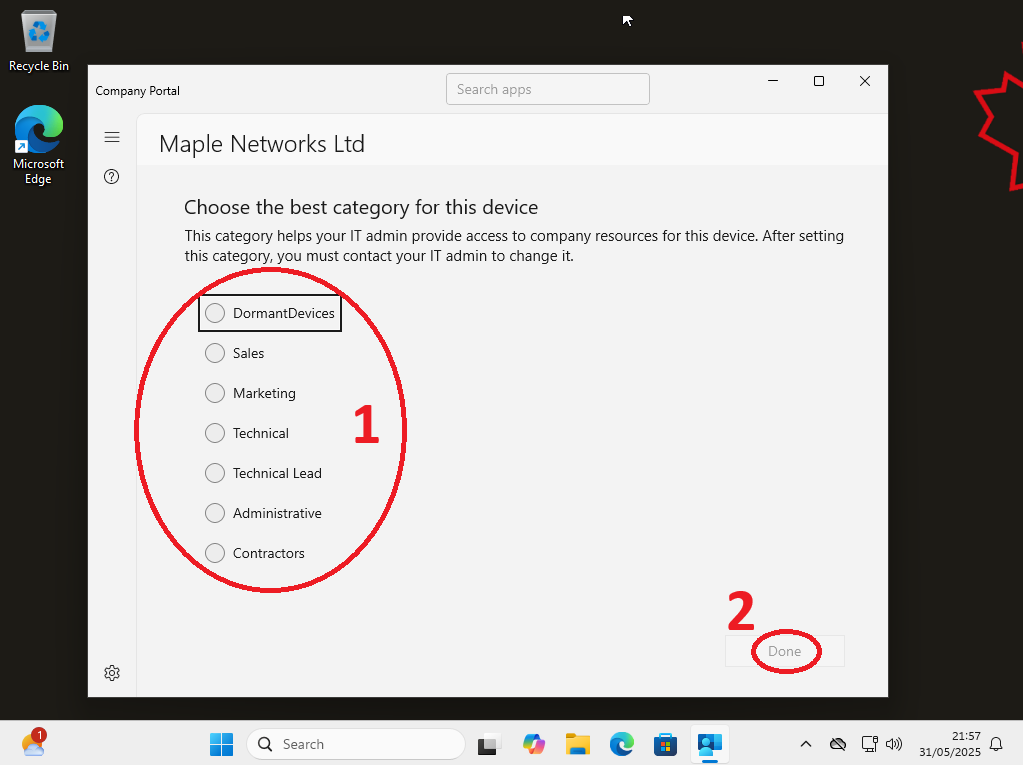Open the Windows Start menu
This screenshot has width=1023, height=765.
pos(221,744)
